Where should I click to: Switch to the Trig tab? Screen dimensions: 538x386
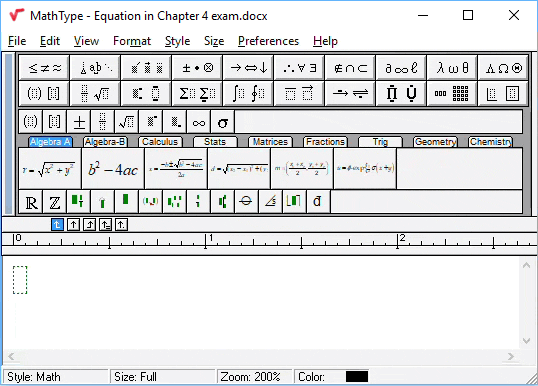click(380, 142)
